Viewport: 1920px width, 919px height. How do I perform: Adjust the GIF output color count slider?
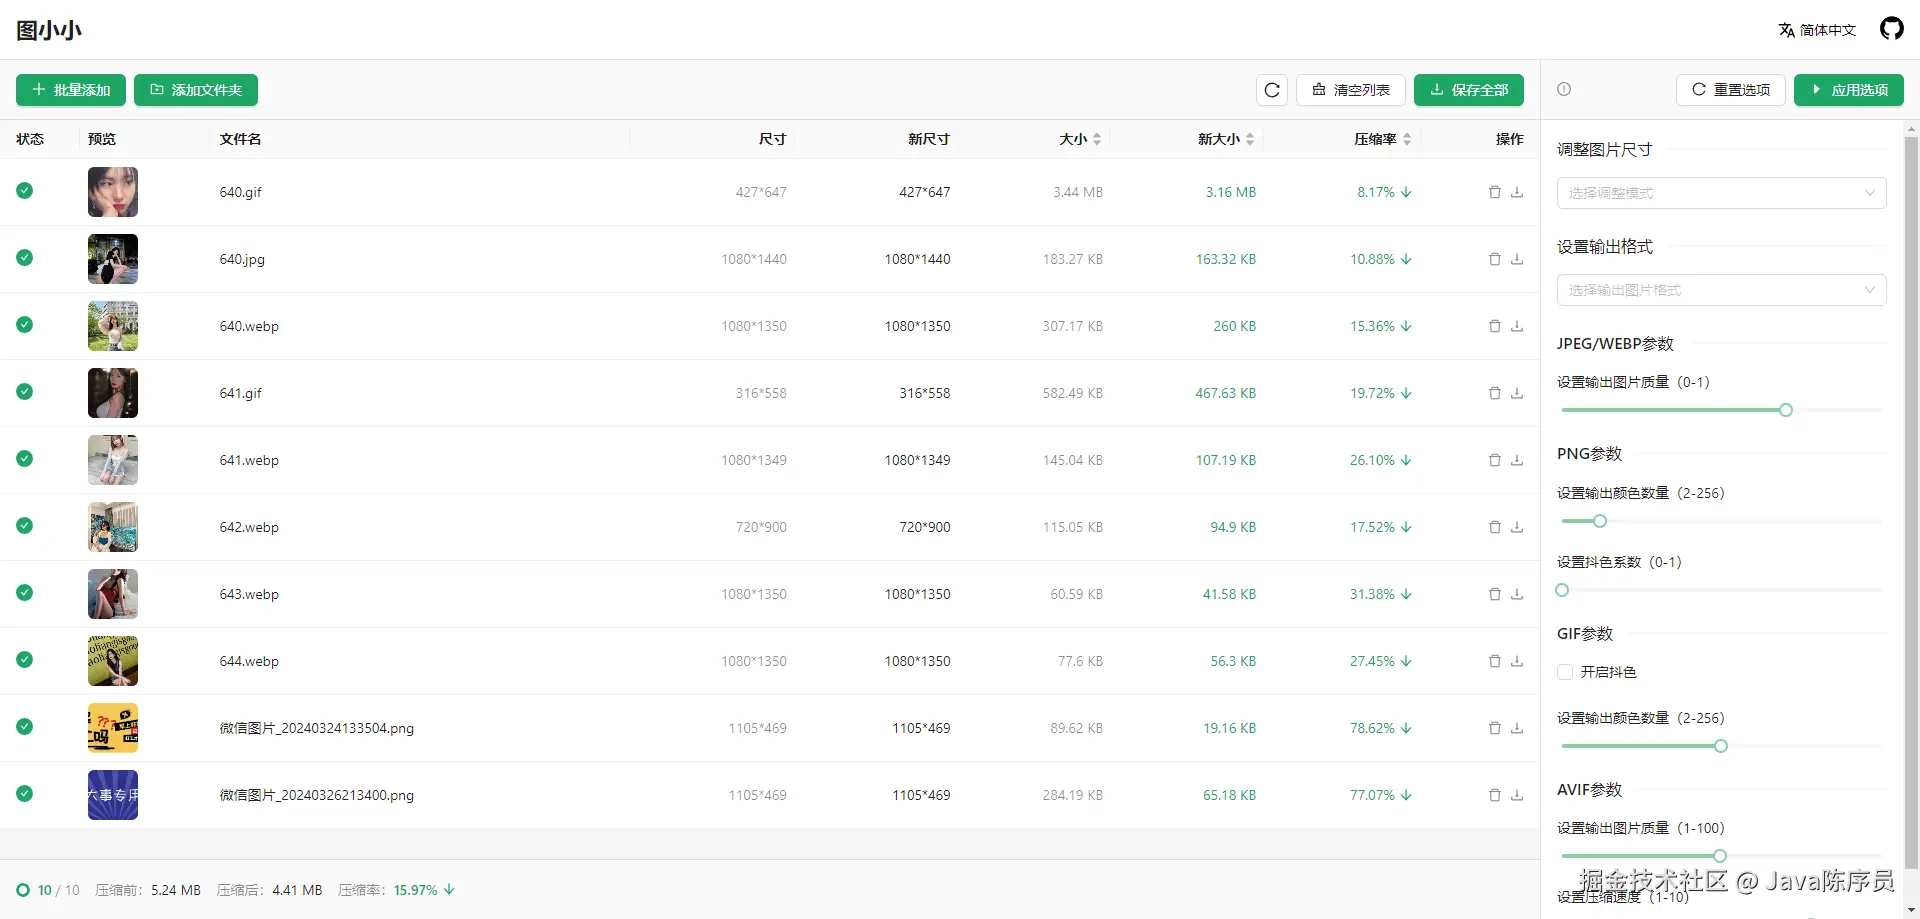[x=1721, y=746]
